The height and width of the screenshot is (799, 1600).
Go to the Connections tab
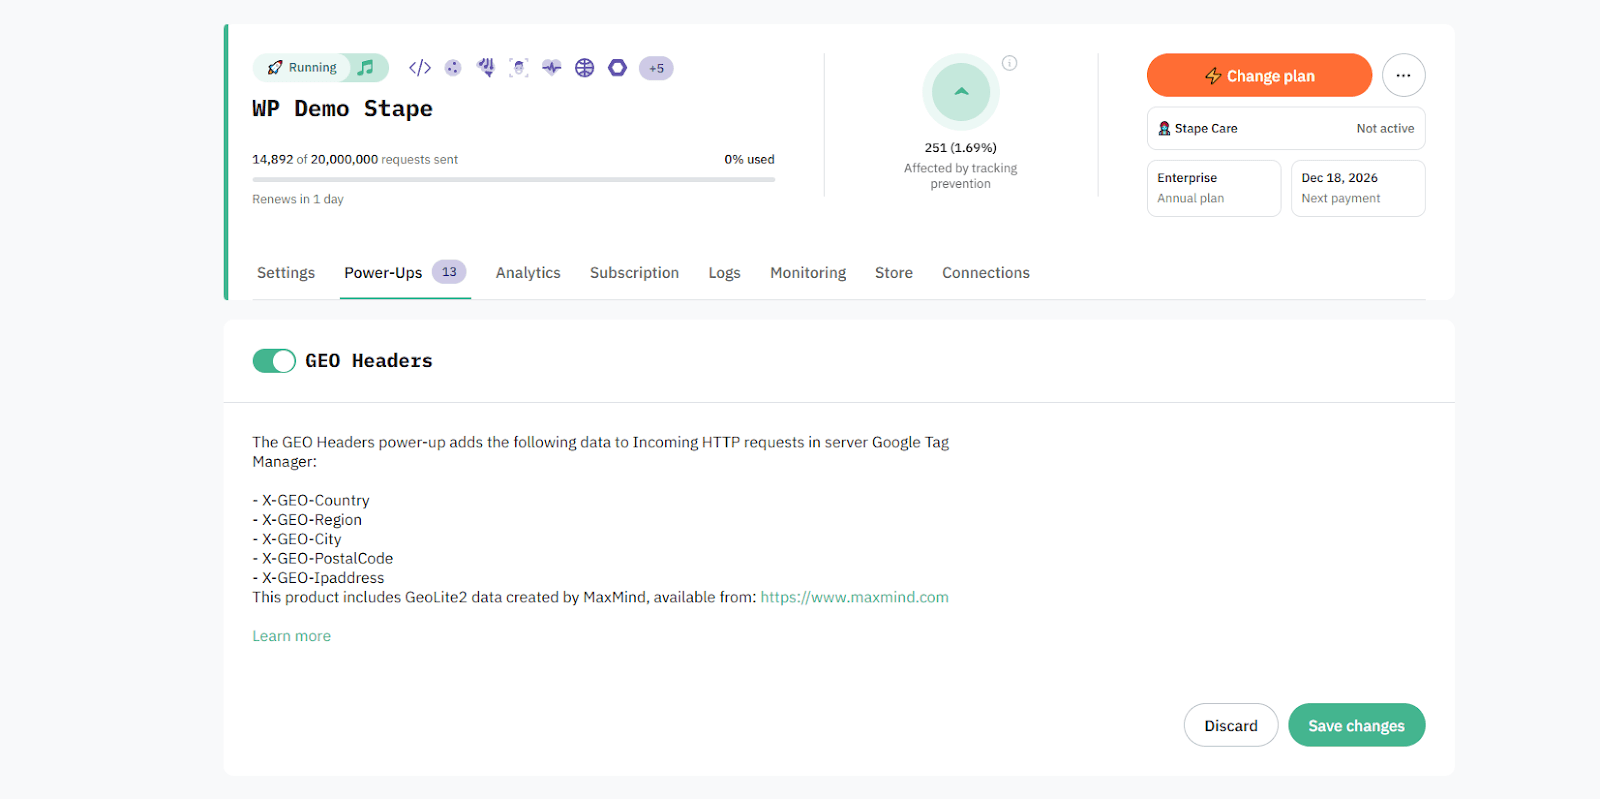click(985, 273)
